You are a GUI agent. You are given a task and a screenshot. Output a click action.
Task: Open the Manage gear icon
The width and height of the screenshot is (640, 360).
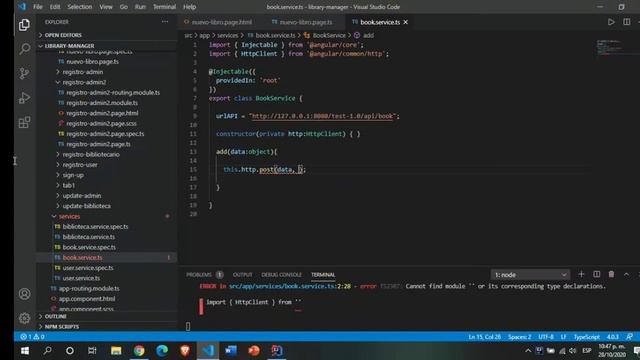(x=24, y=318)
